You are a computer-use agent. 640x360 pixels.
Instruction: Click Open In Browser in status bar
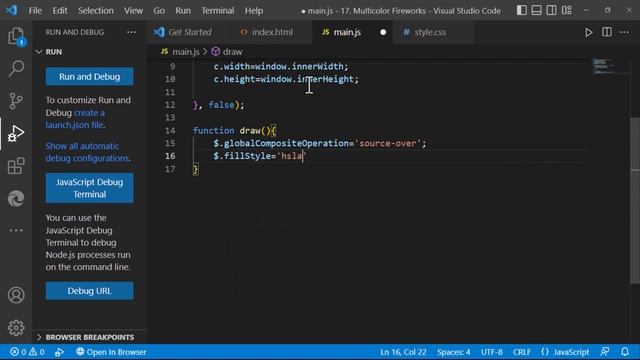(111, 352)
